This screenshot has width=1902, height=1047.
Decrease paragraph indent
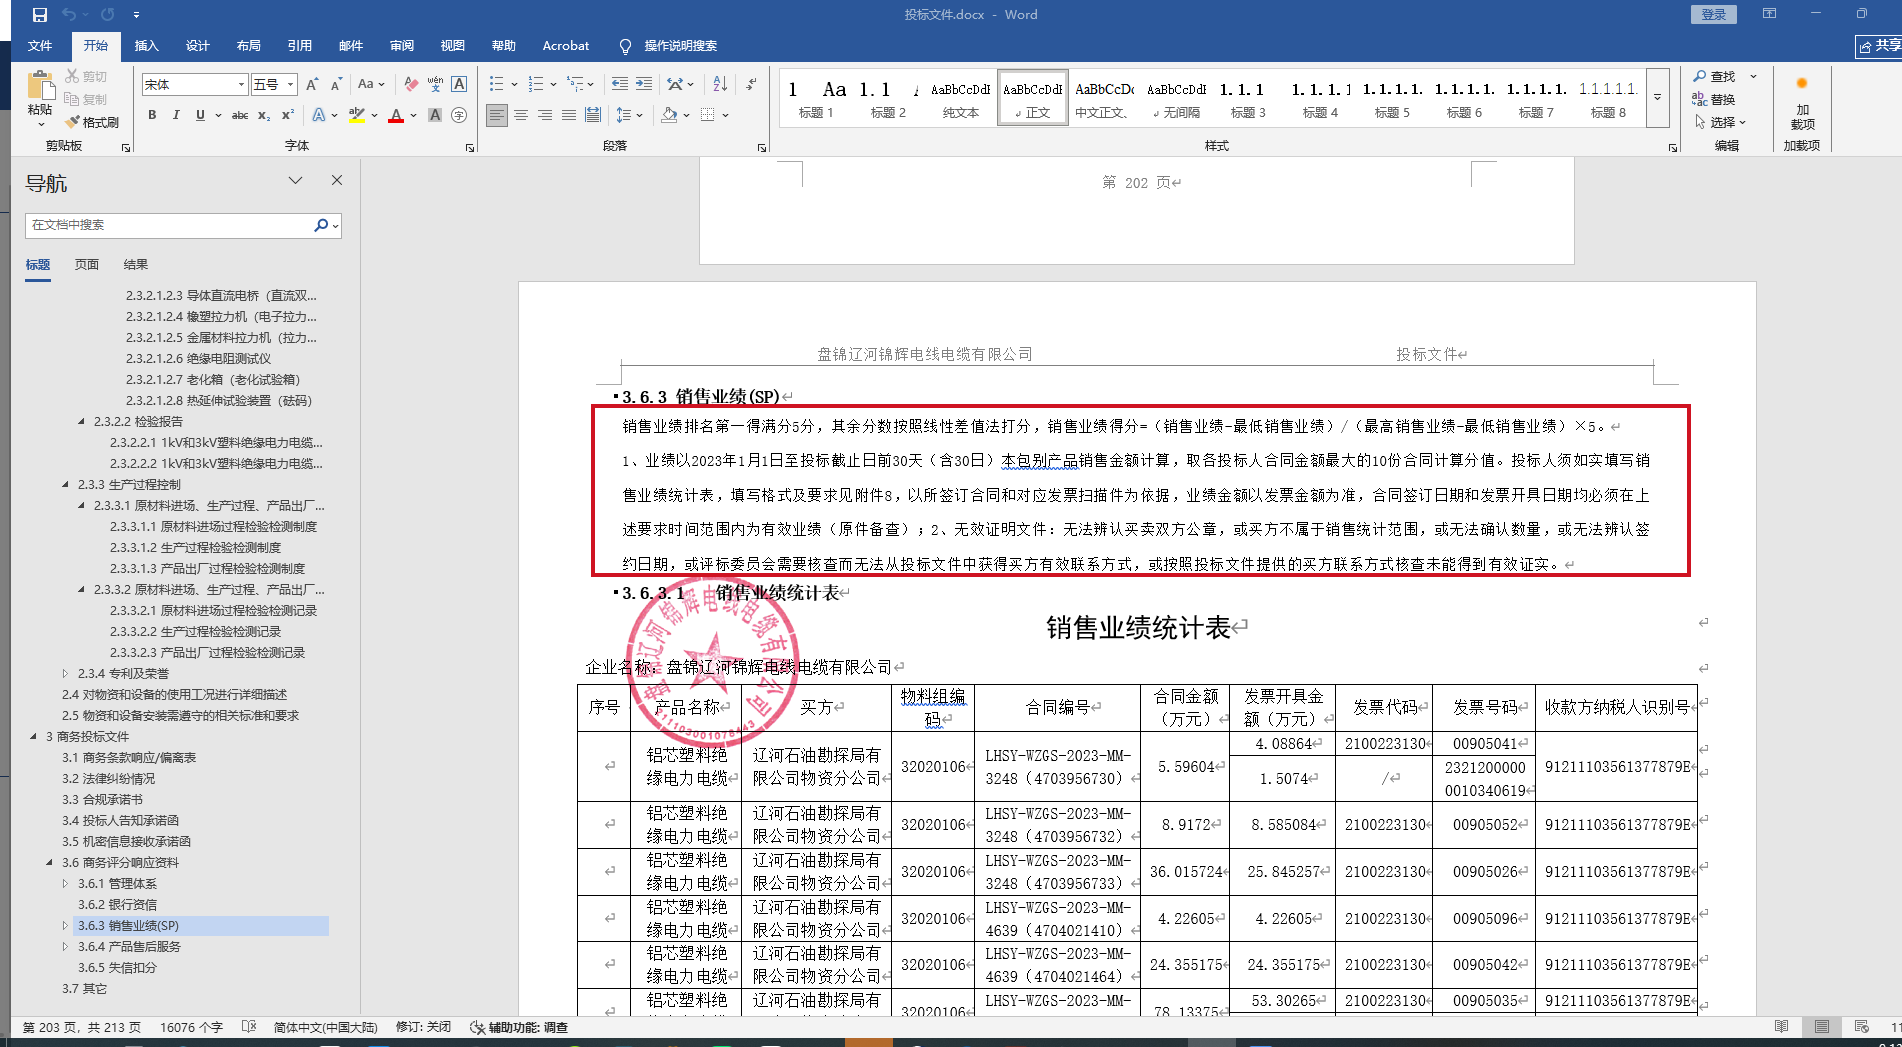[x=620, y=85]
